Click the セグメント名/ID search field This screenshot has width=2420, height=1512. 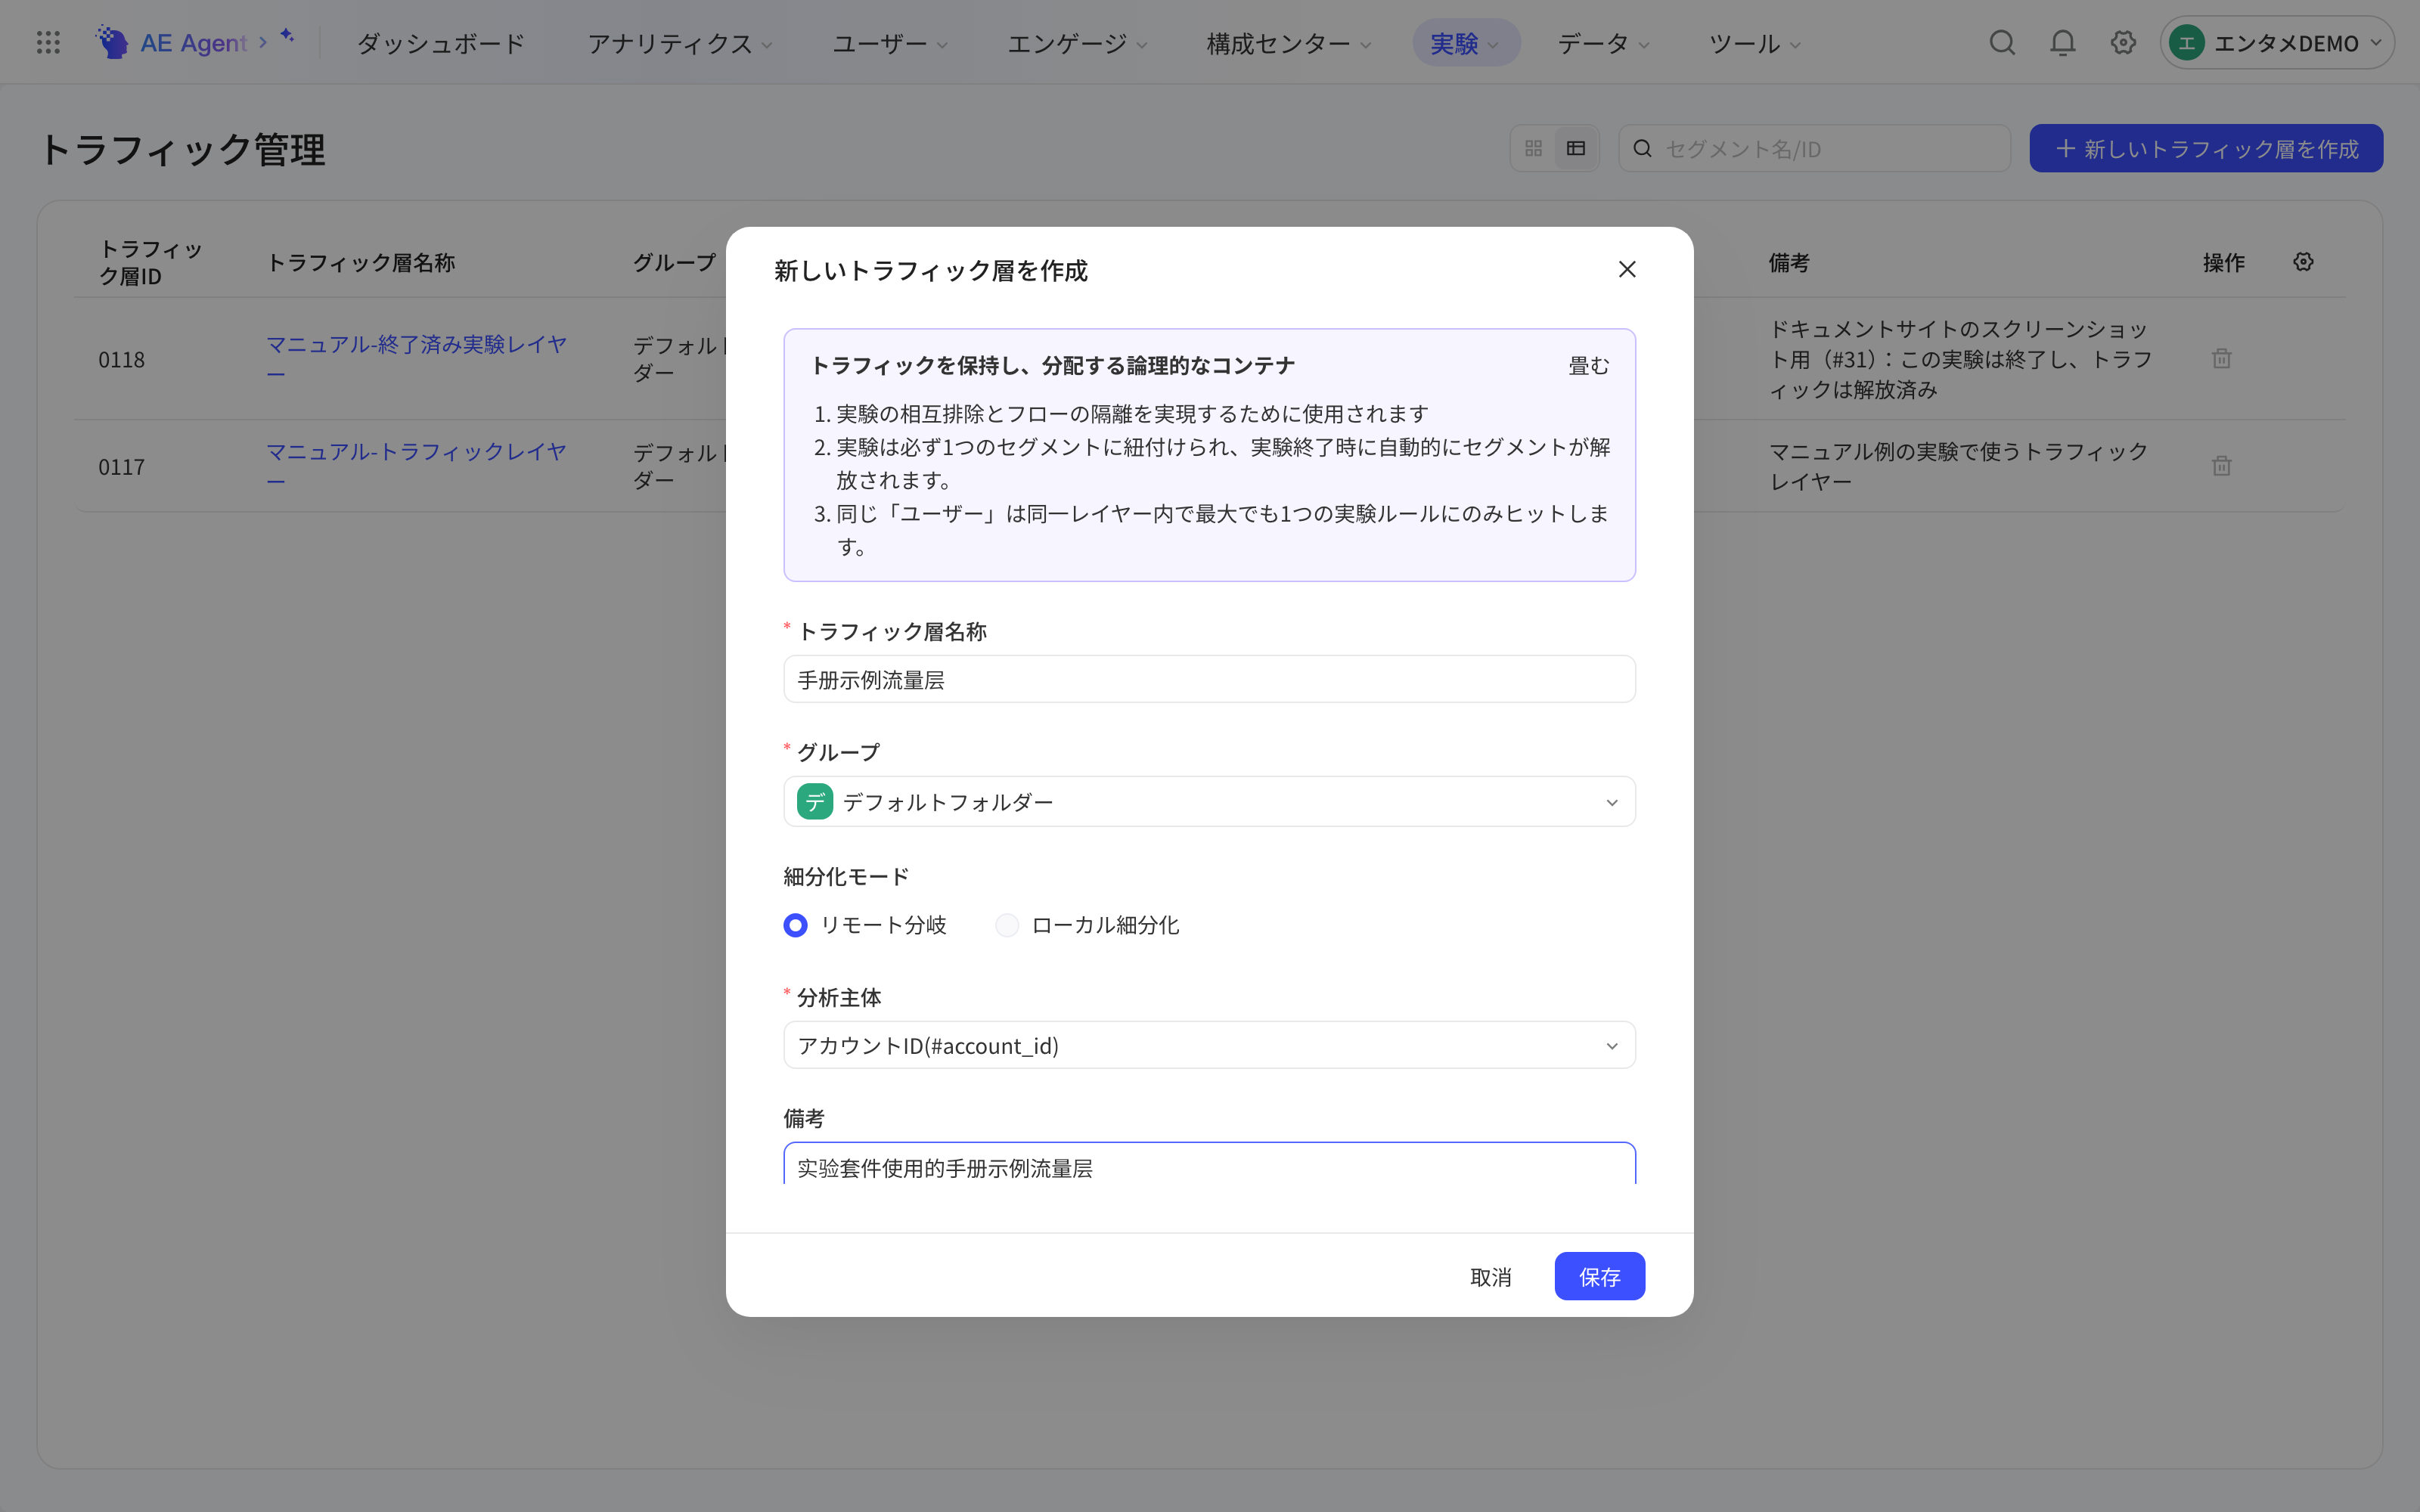click(1814, 148)
